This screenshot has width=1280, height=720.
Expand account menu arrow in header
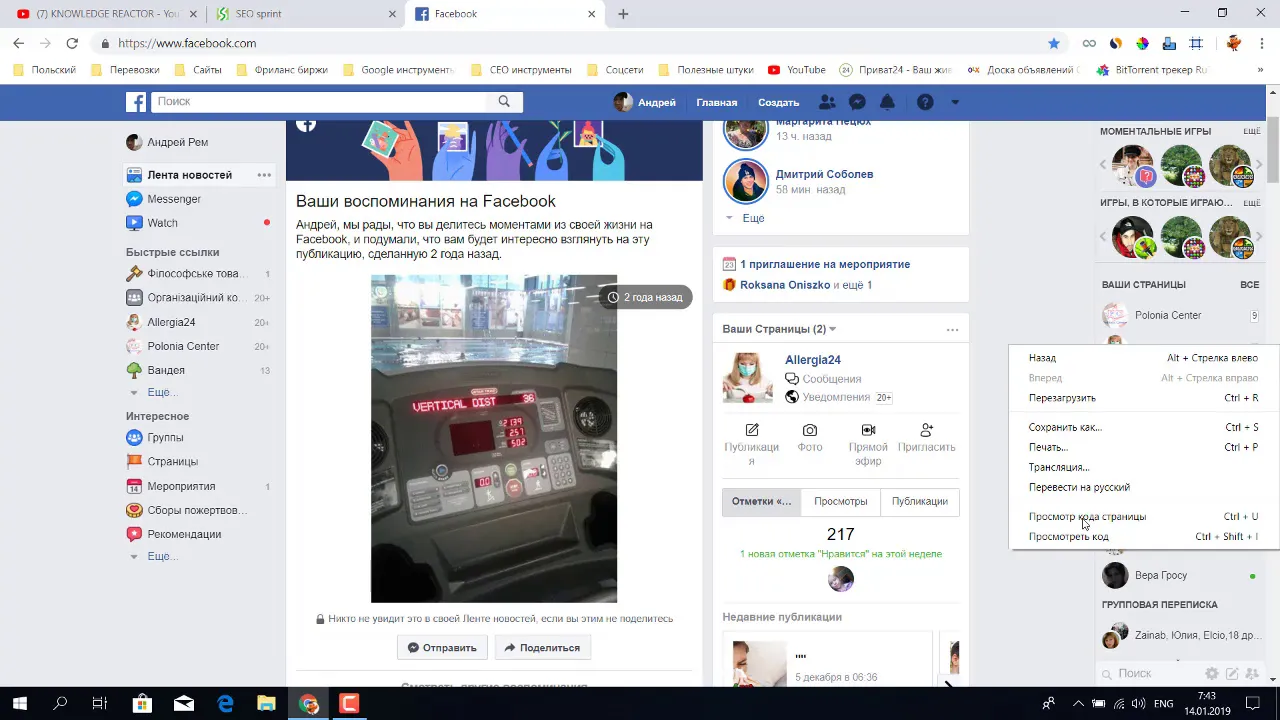[955, 102]
